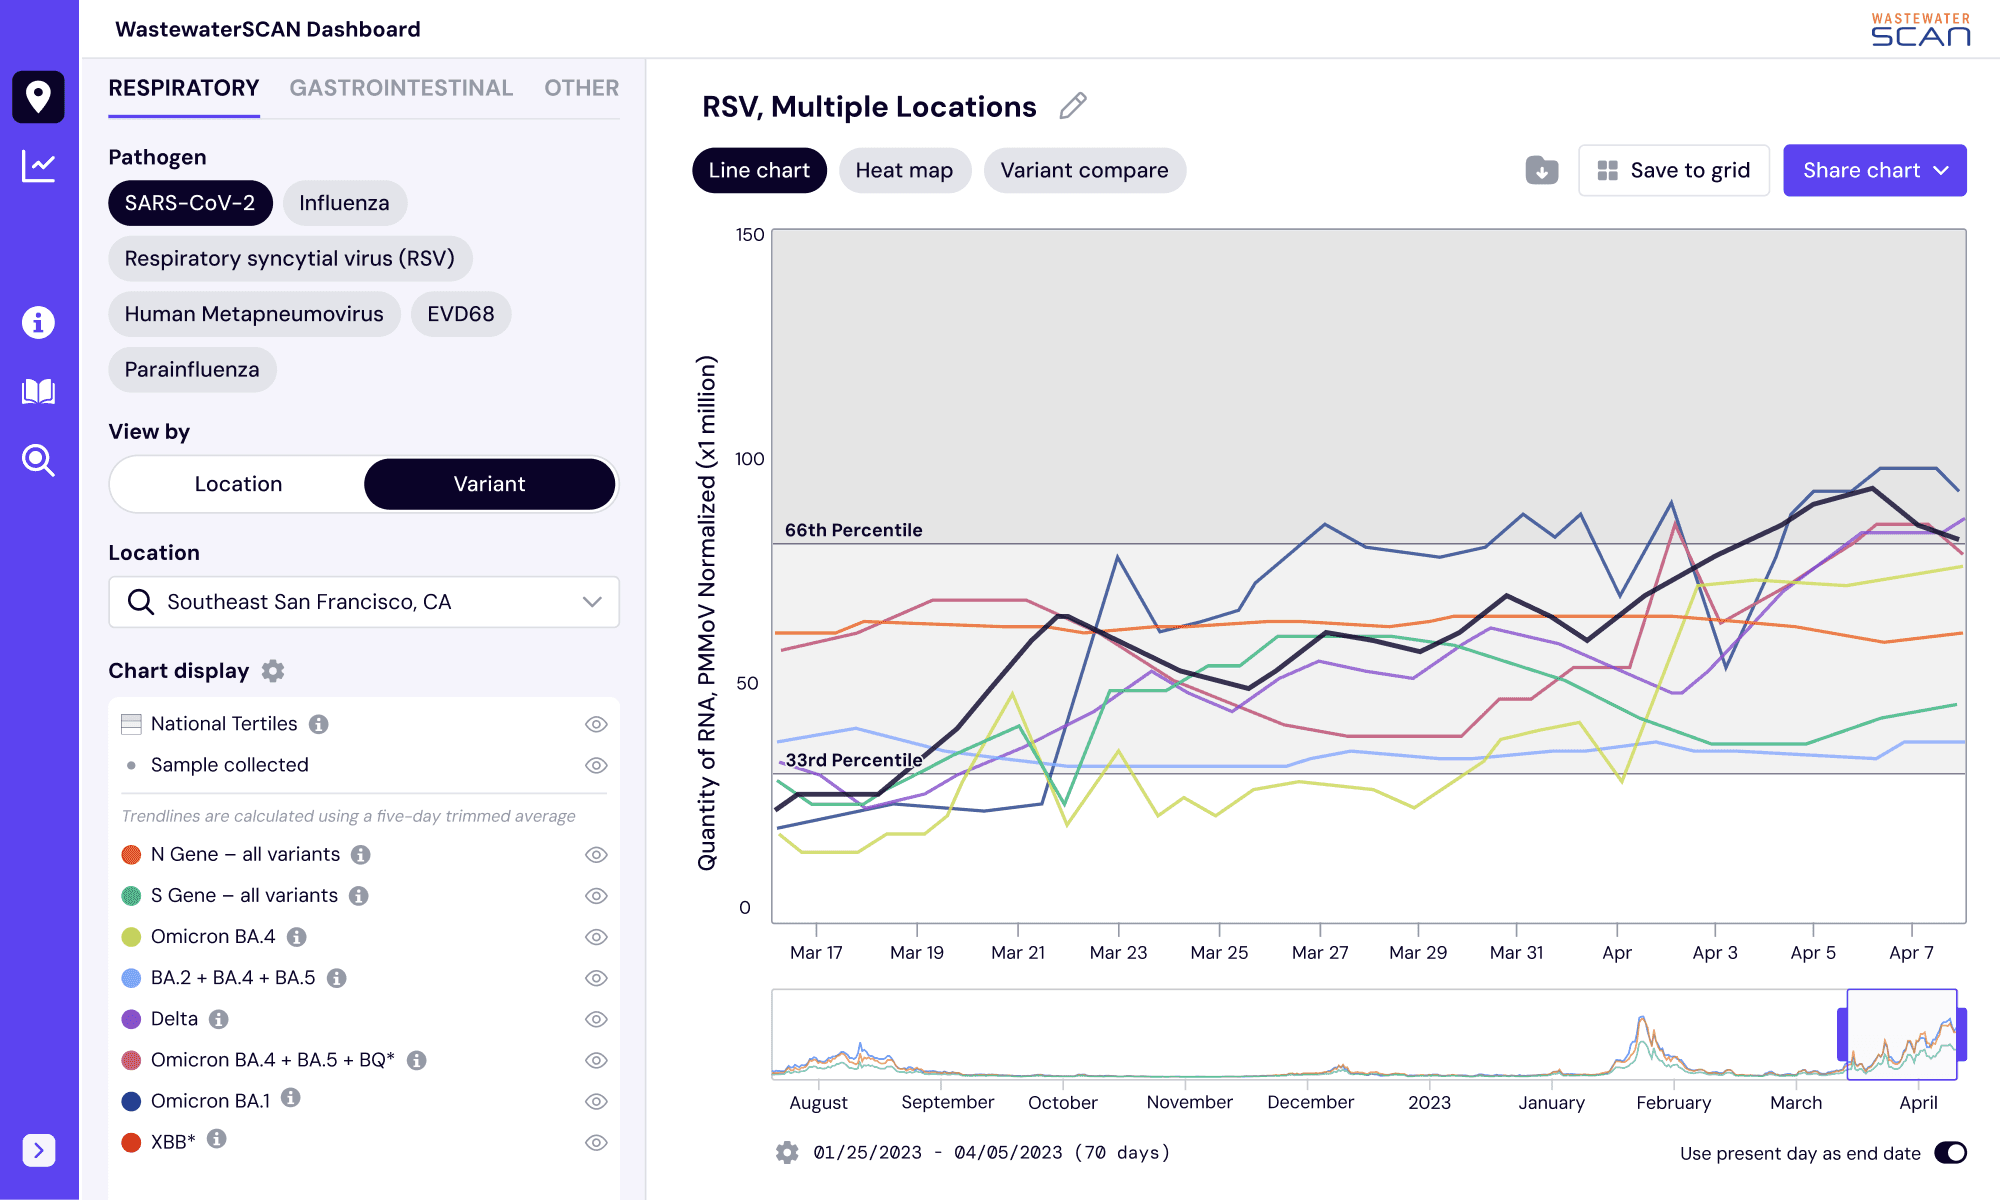Image resolution: width=2000 pixels, height=1200 pixels.
Task: Click the info circle sidebar icon
Action: (38, 322)
